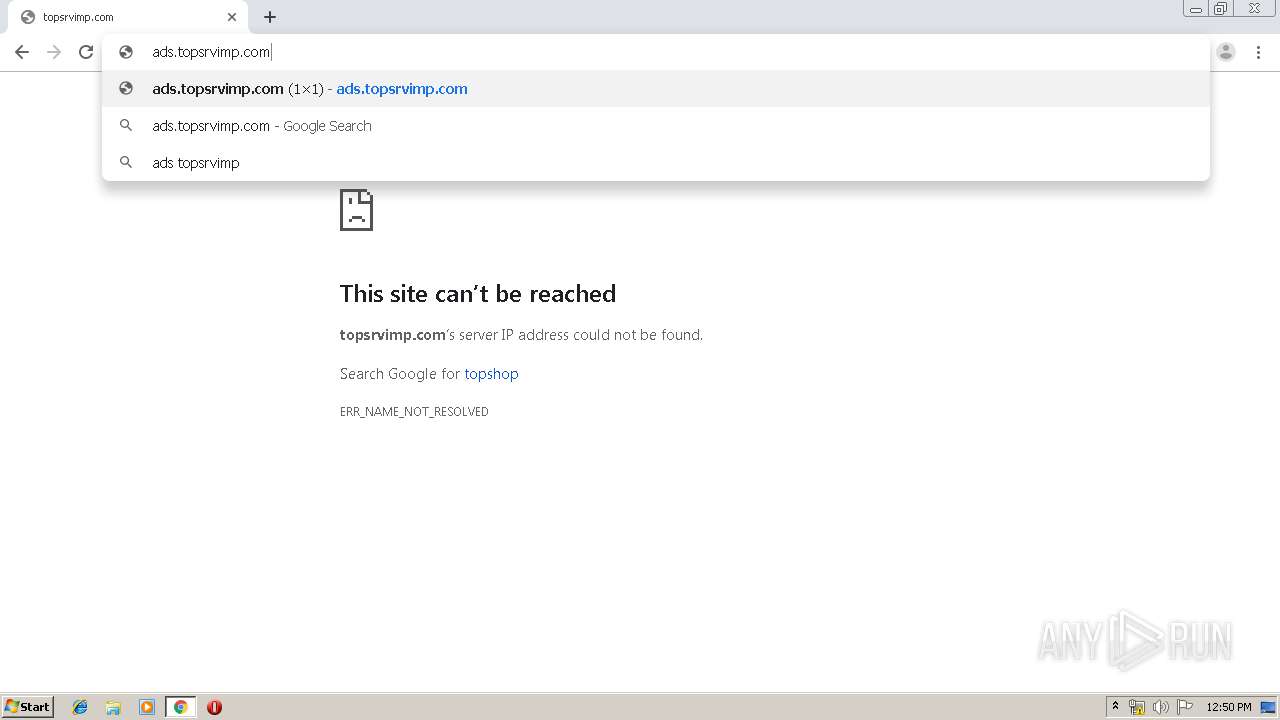Restore down the Chrome window
Viewport: 1280px width, 720px height.
[x=1220, y=9]
